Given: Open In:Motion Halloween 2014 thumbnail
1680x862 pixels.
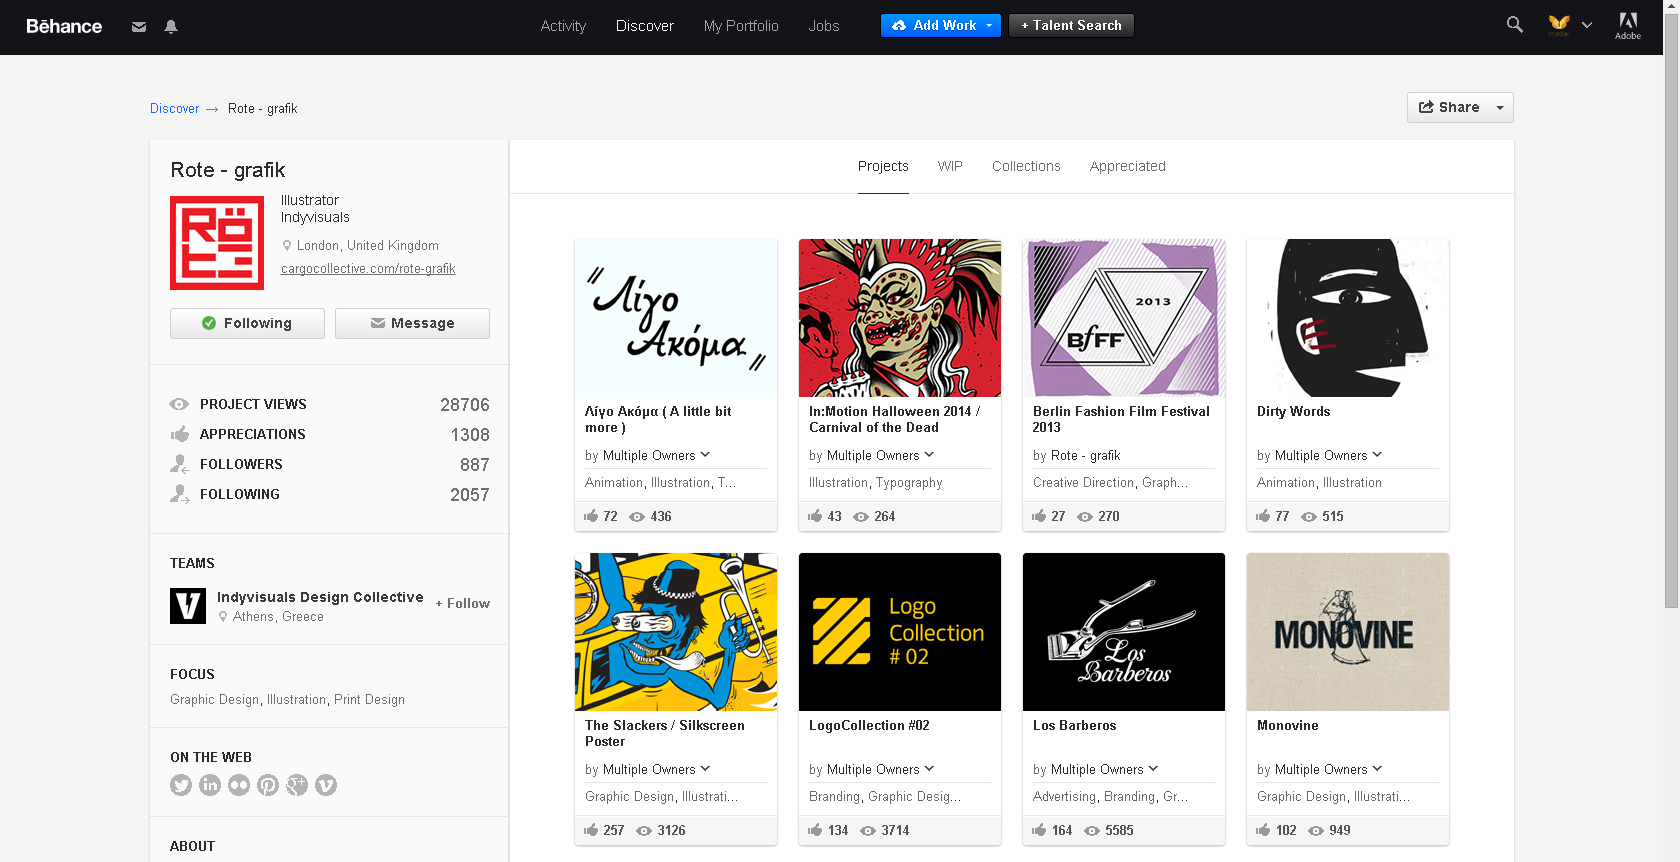Looking at the screenshot, I should pyautogui.click(x=900, y=318).
